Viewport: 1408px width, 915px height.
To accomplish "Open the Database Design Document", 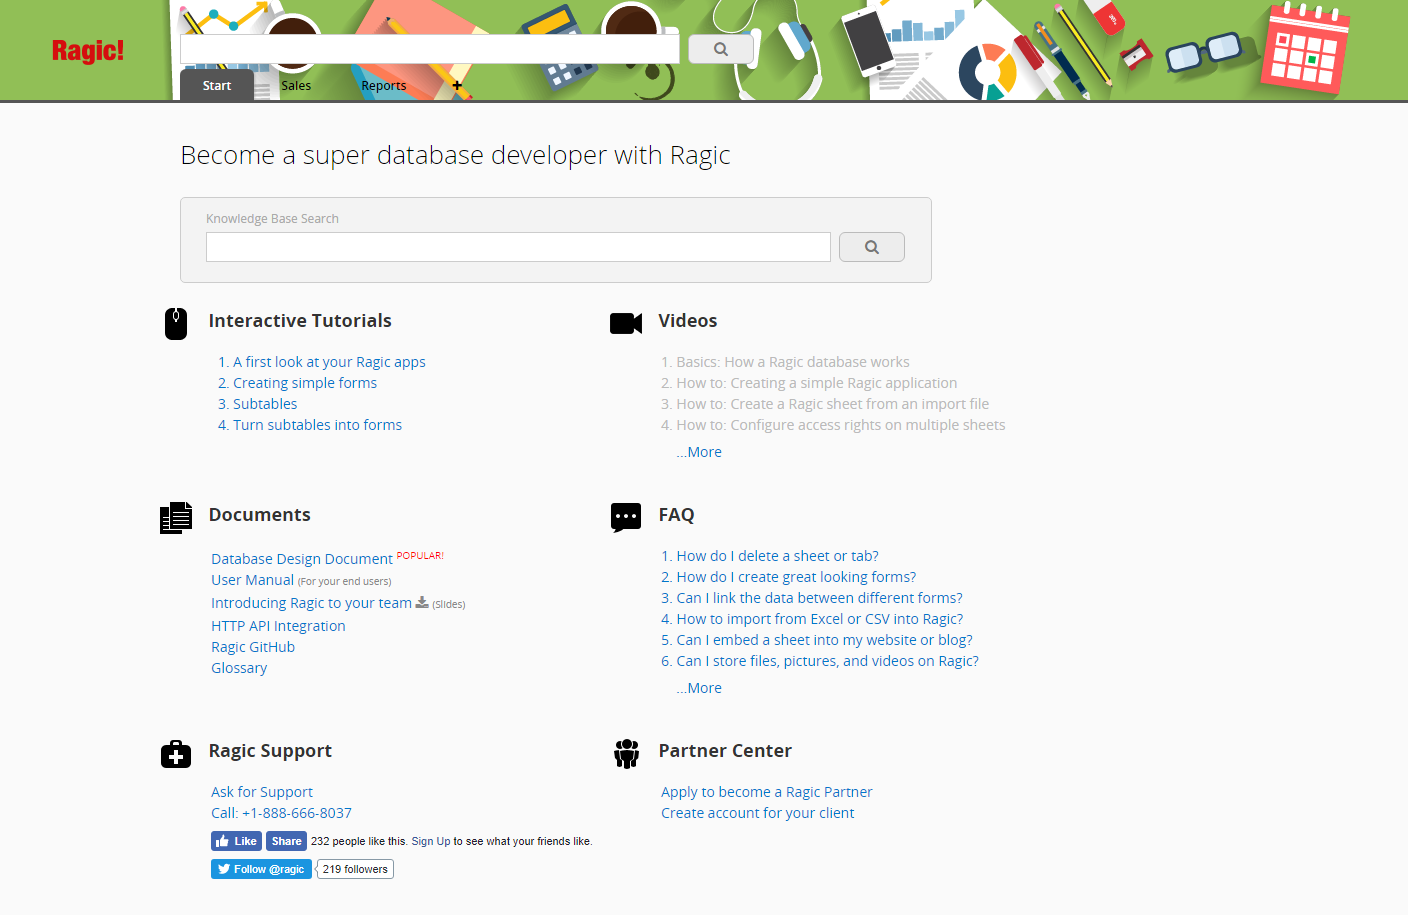I will coord(302,559).
